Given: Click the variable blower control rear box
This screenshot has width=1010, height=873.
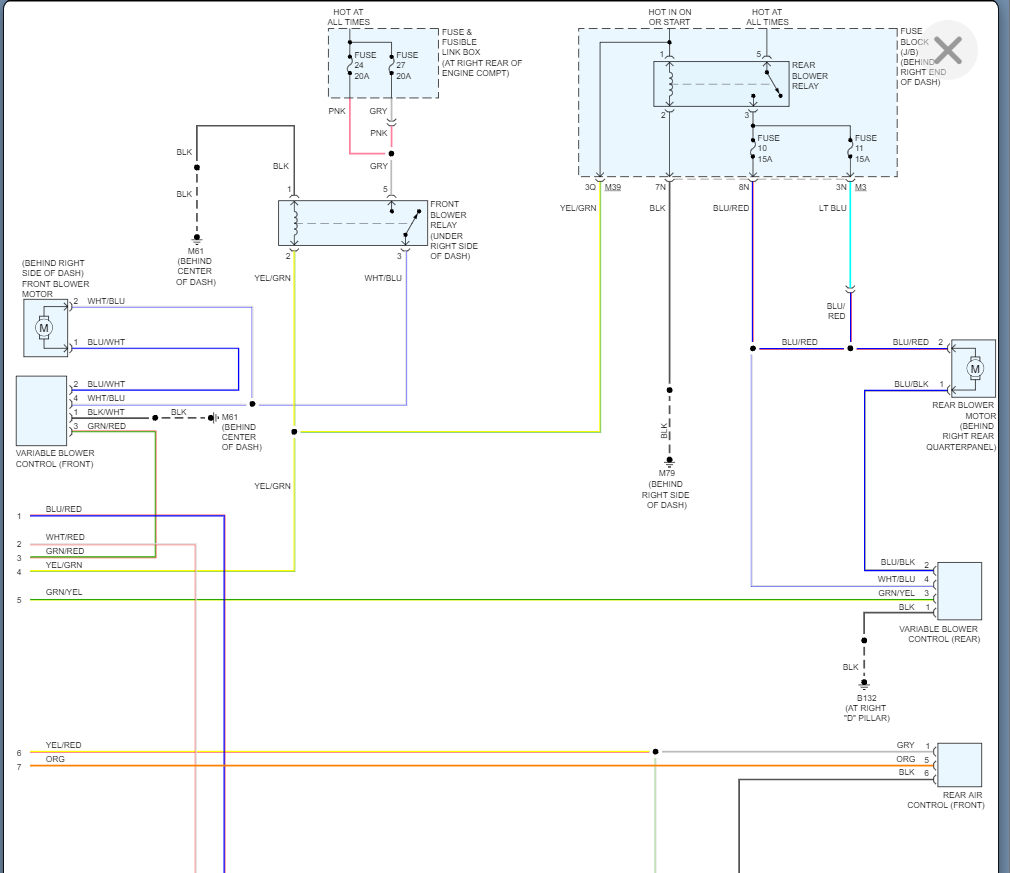Looking at the screenshot, I should [x=959, y=591].
